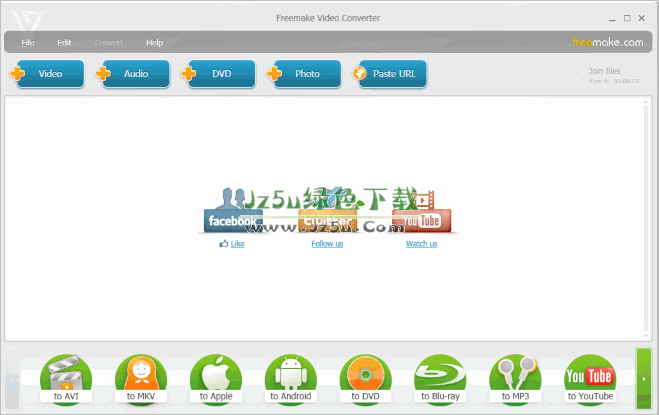The height and width of the screenshot is (415, 659).
Task: Click the DVD import button
Action: (x=219, y=74)
